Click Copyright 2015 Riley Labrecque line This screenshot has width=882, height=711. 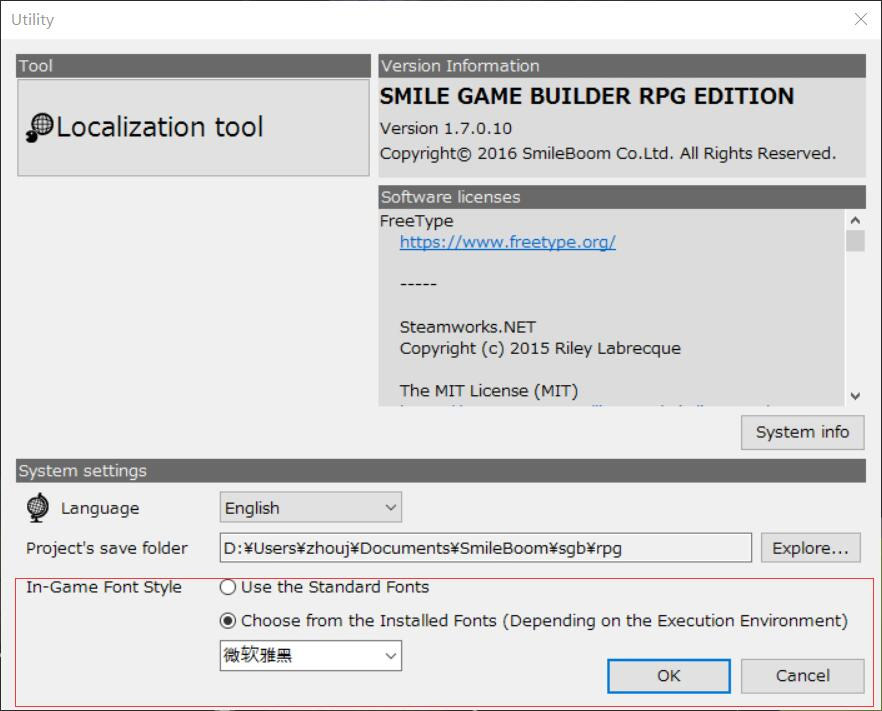540,348
